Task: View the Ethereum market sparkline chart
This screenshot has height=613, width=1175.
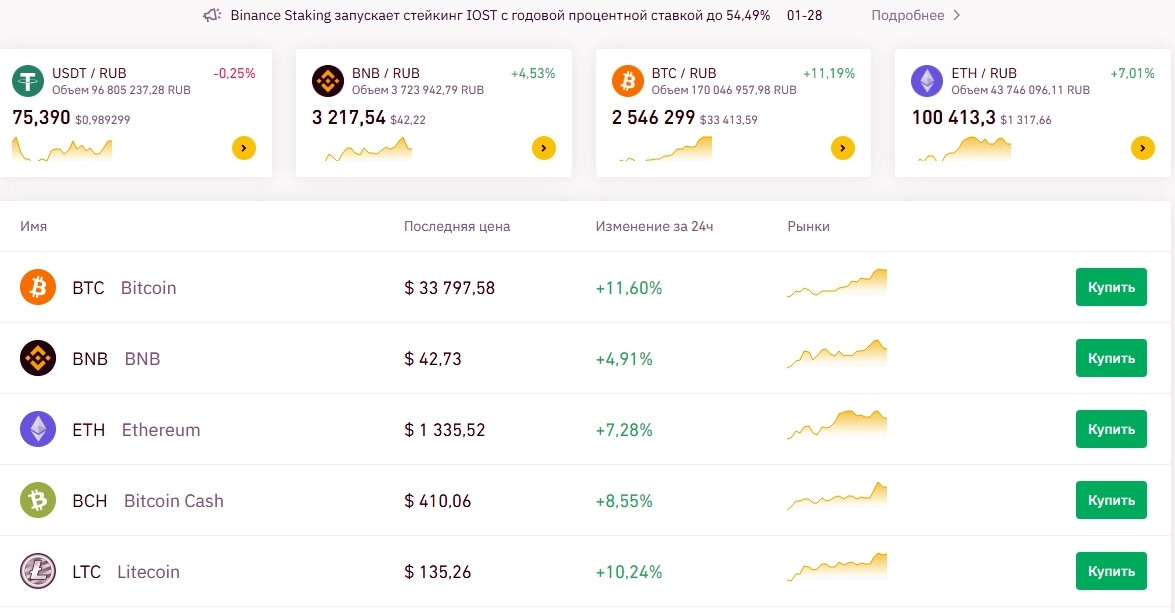Action: coord(837,426)
